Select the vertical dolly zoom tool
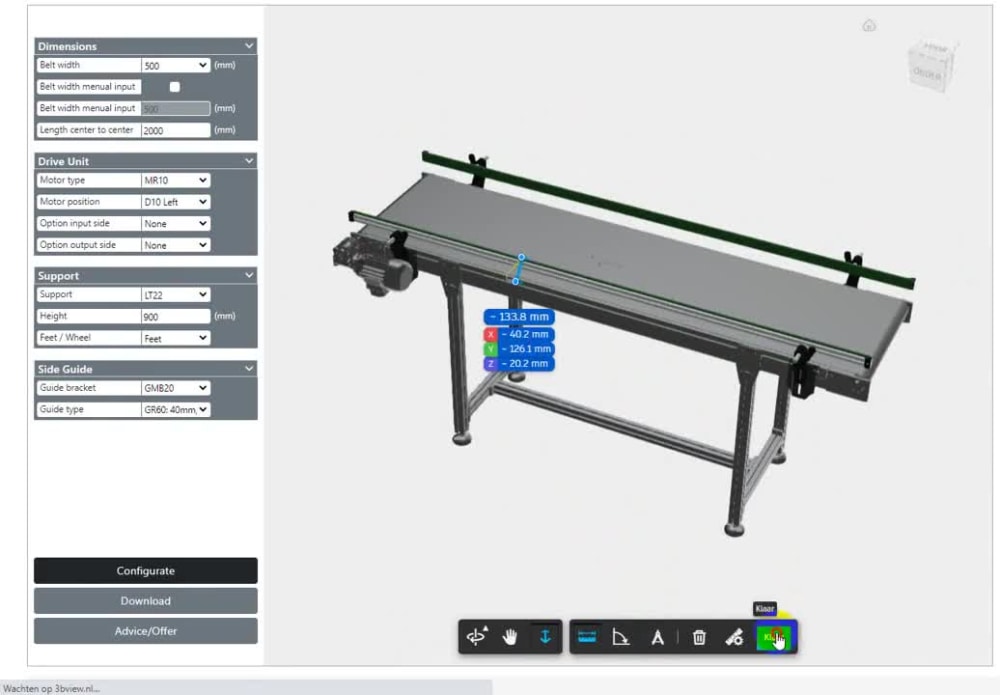Image resolution: width=1000 pixels, height=695 pixels. pos(545,636)
